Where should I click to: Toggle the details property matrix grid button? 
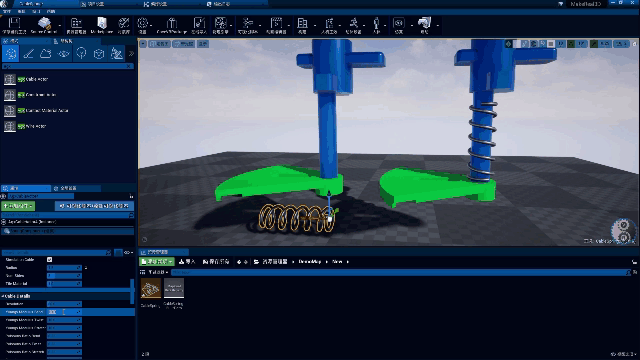point(118,253)
